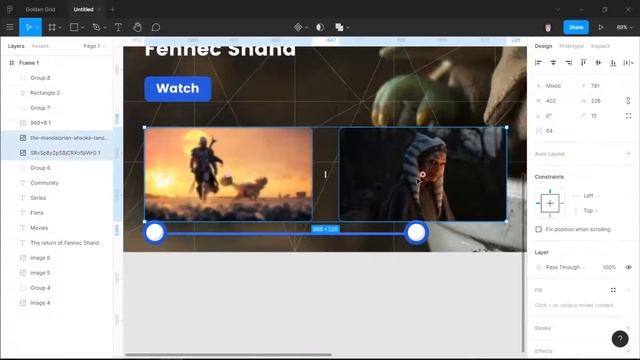Select the Frame tool
Image resolution: width=640 pixels, height=360 pixels.
pyautogui.click(x=52, y=27)
